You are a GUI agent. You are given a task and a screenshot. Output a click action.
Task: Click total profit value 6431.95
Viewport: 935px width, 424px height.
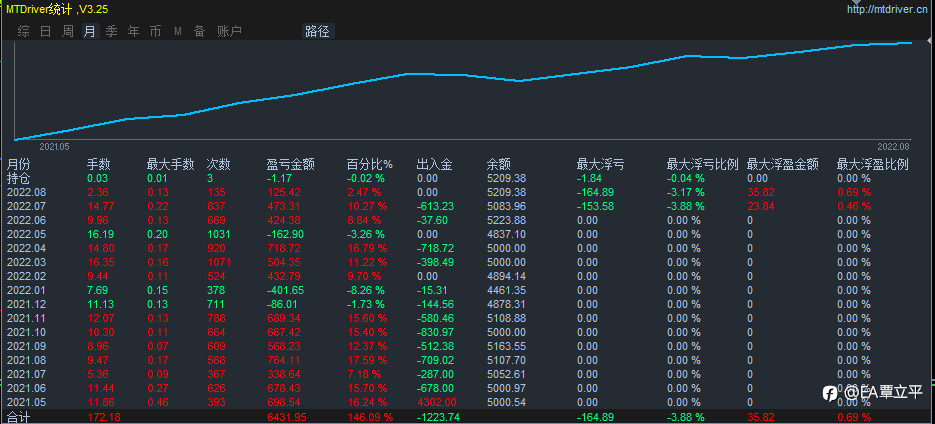(286, 417)
